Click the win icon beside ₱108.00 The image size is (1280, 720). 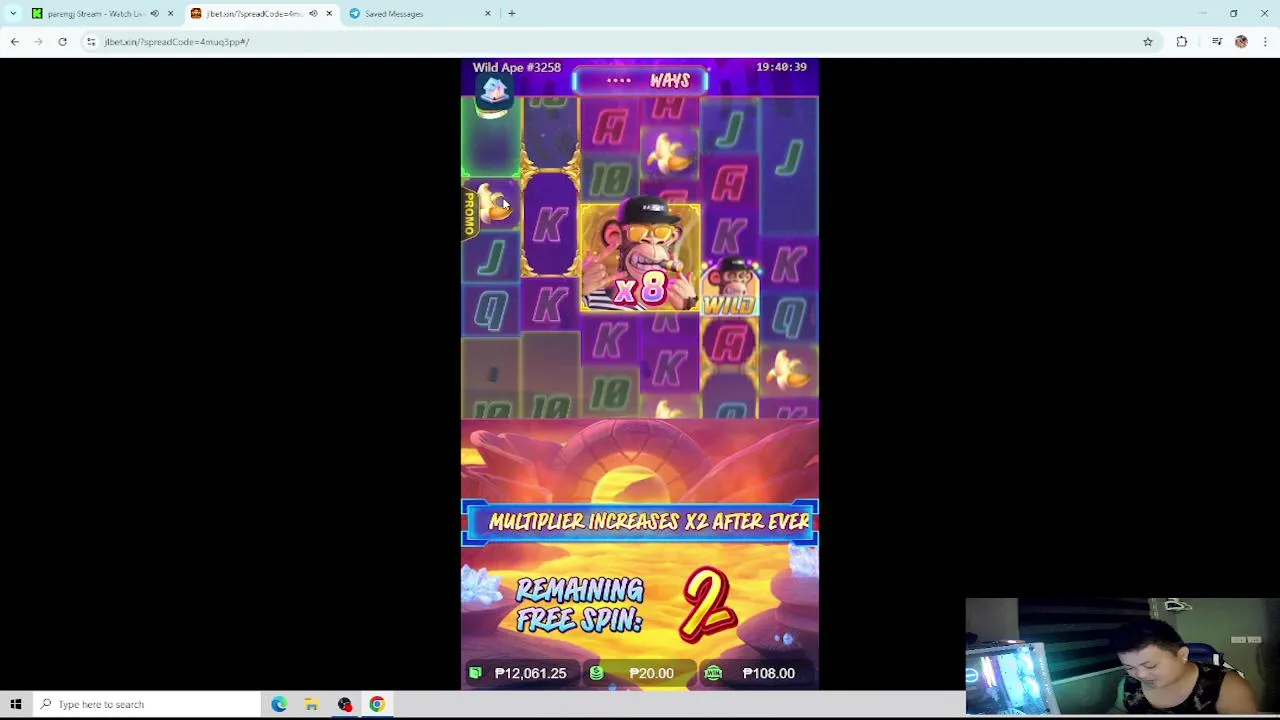tap(713, 673)
